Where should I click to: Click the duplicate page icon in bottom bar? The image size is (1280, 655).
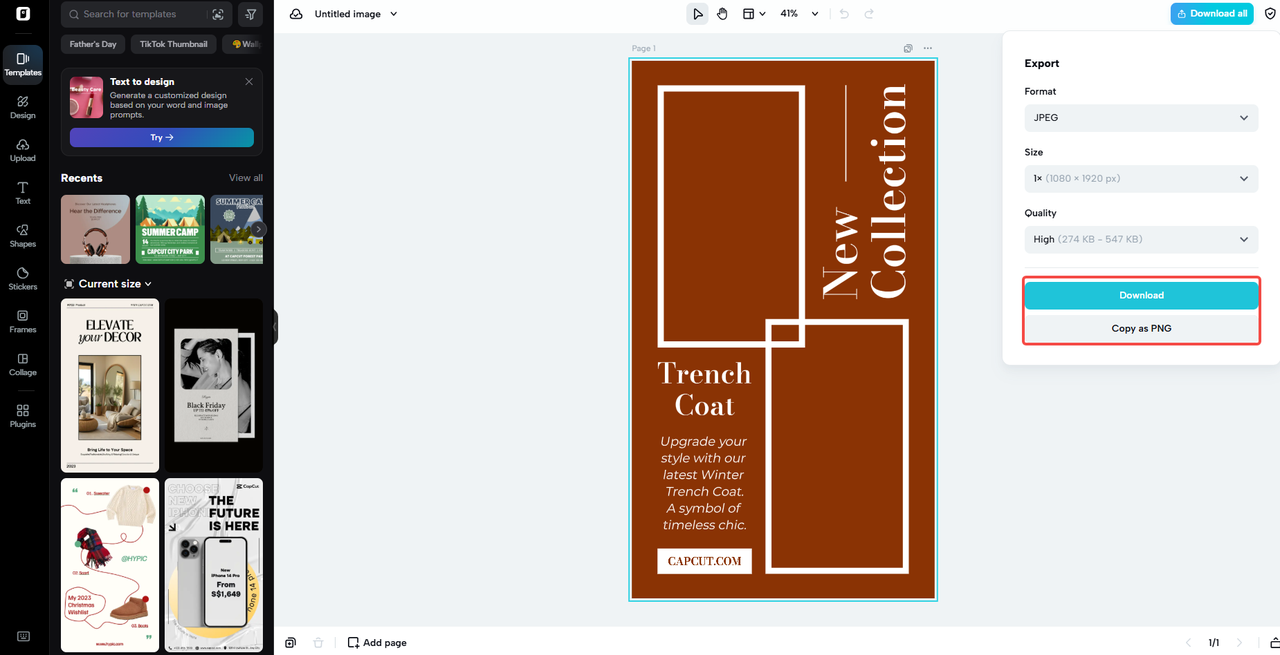click(x=290, y=642)
